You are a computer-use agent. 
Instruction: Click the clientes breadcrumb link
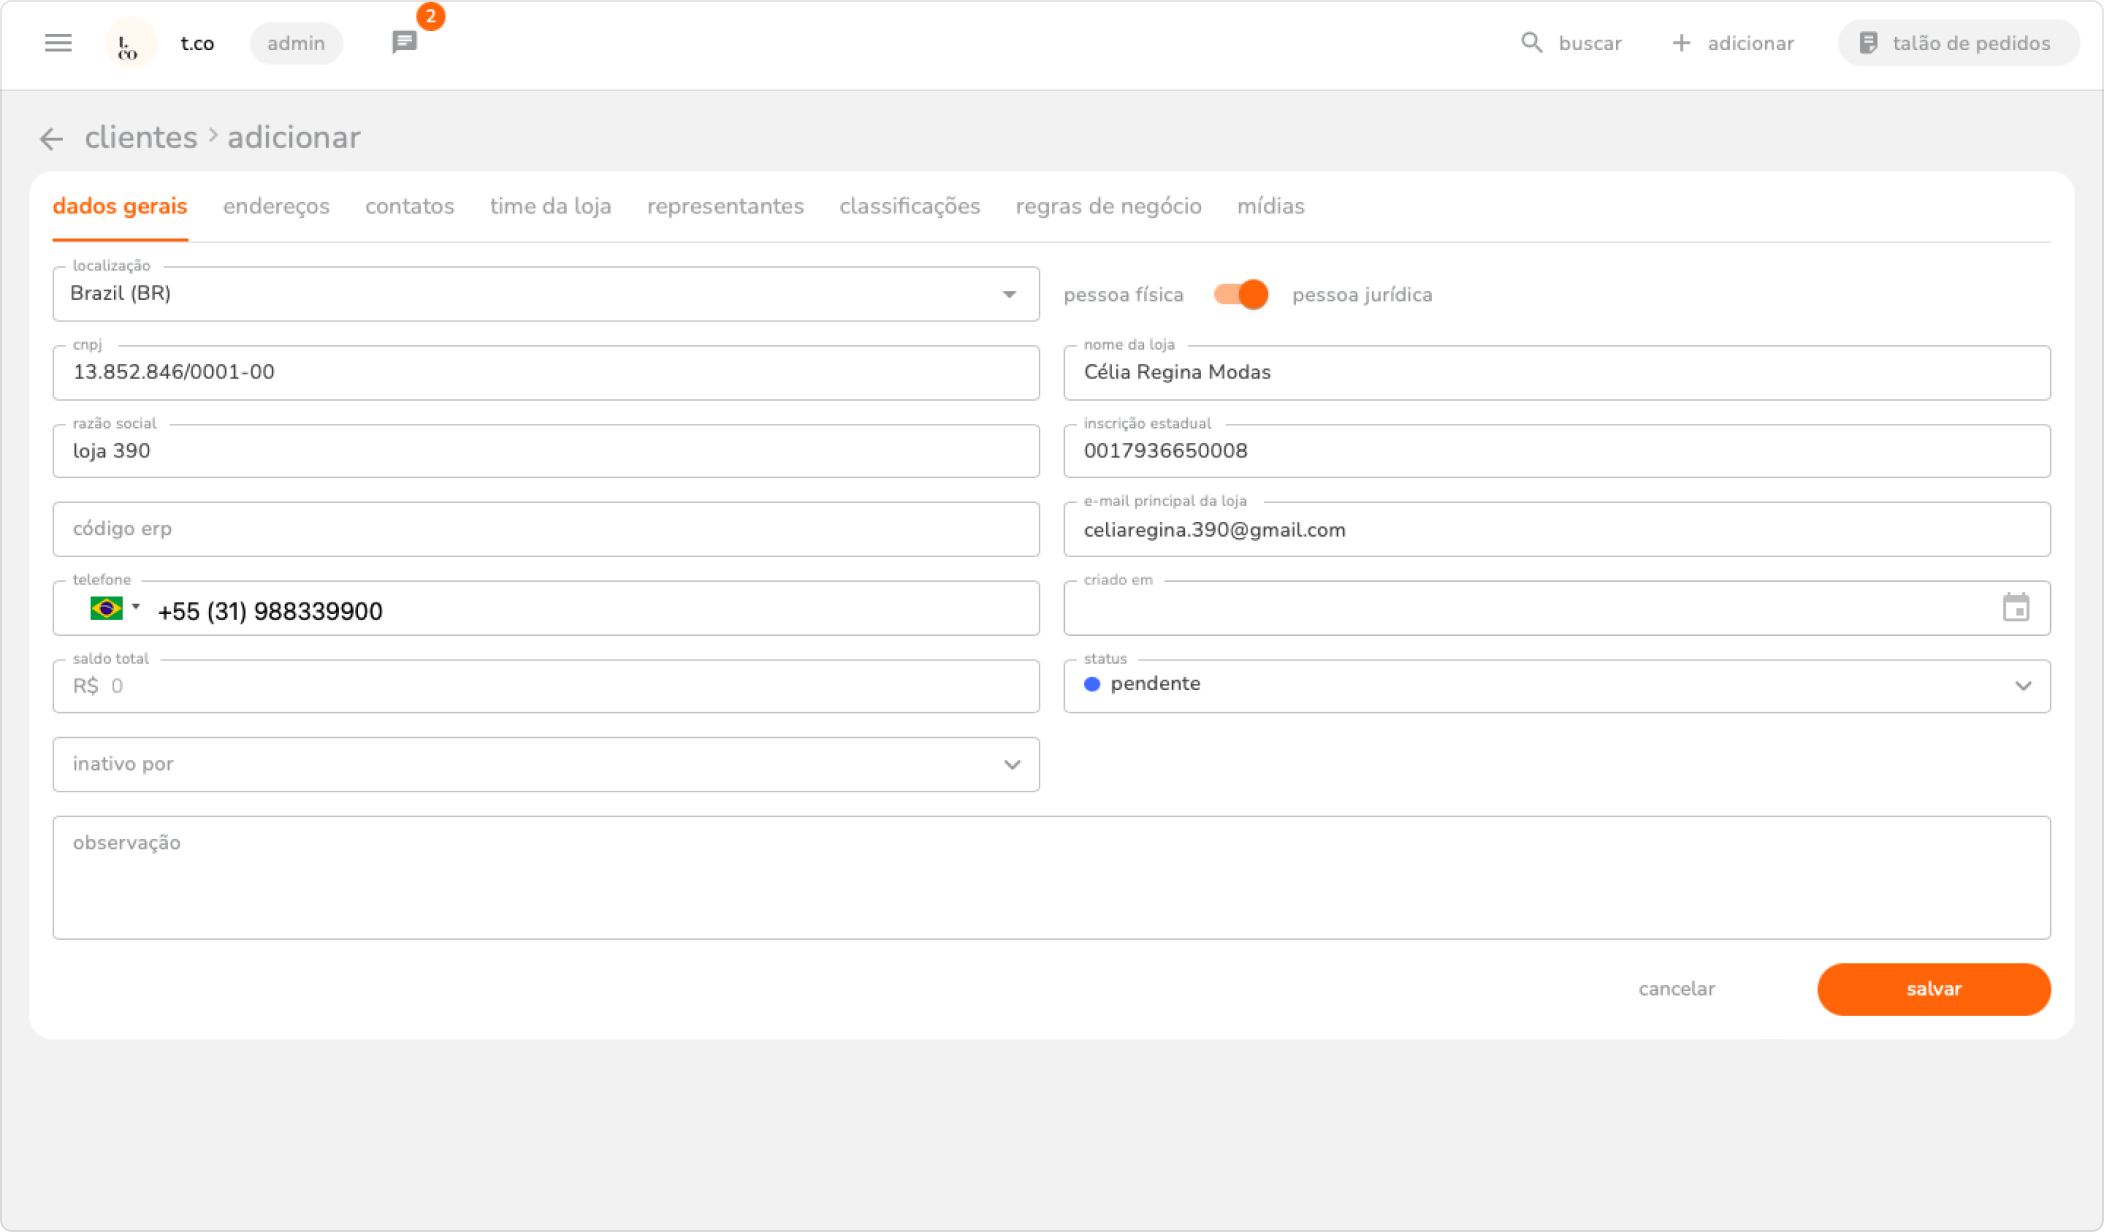tap(141, 138)
